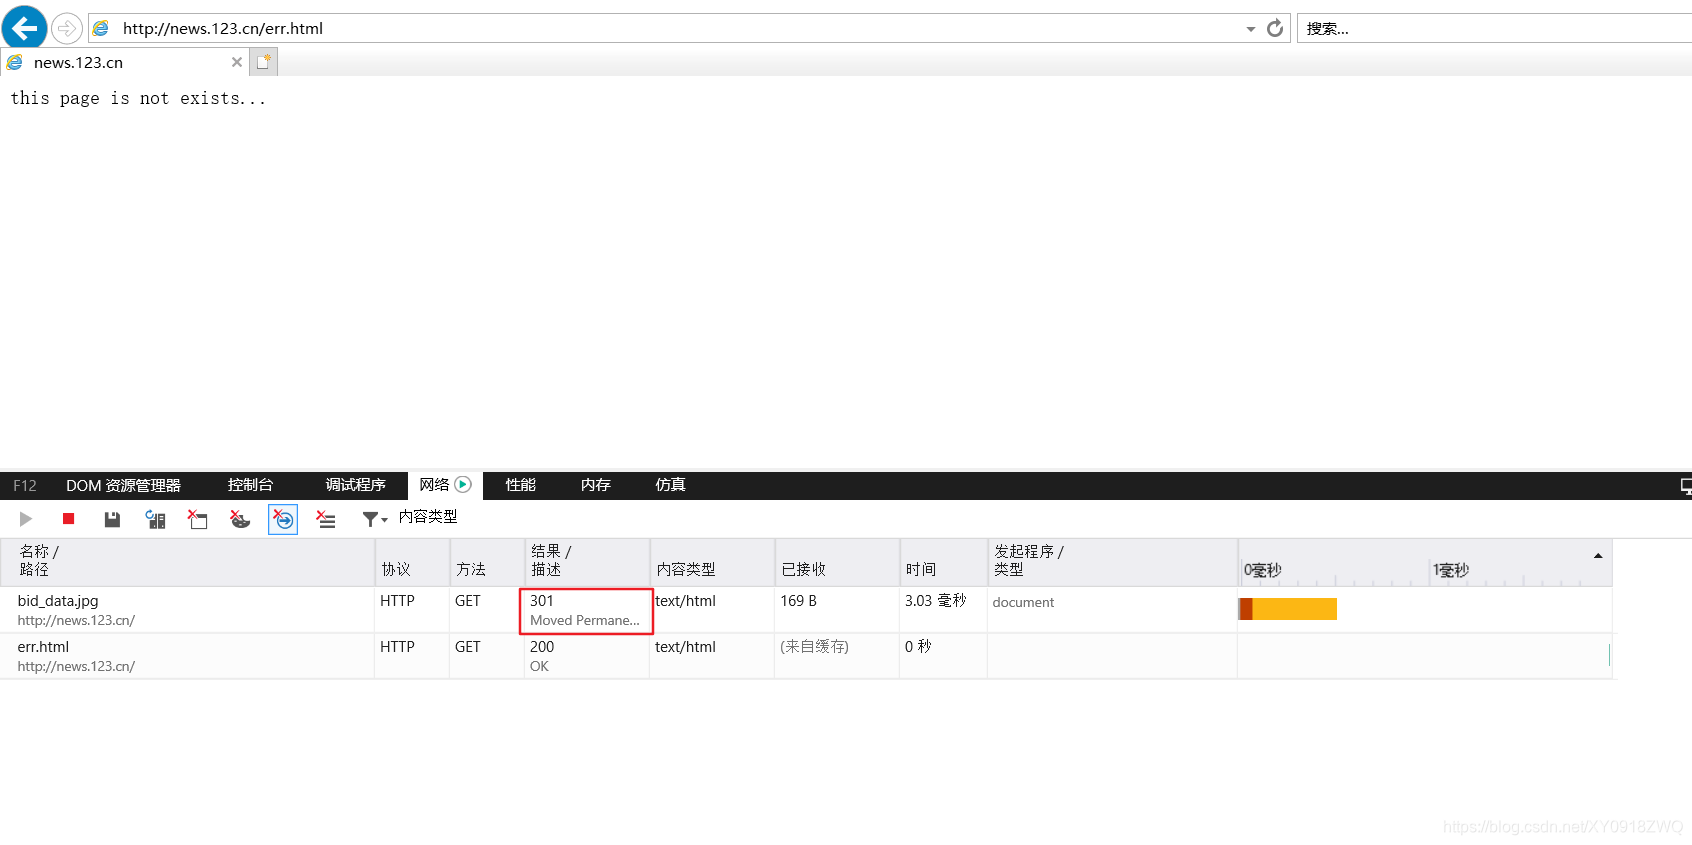Sort by 发起程序 / 类型 column header
This screenshot has width=1692, height=845.
(x=1113, y=562)
